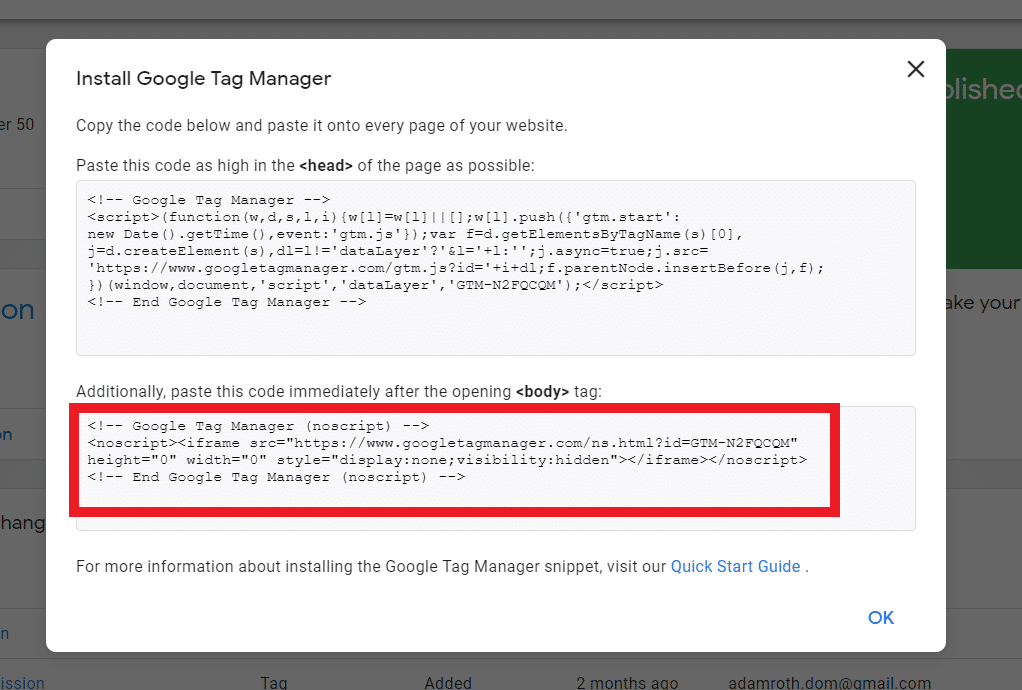Screen dimensions: 1022x690
Task: Click the 'Install Google Tag Manager' heading
Action: click(x=203, y=78)
